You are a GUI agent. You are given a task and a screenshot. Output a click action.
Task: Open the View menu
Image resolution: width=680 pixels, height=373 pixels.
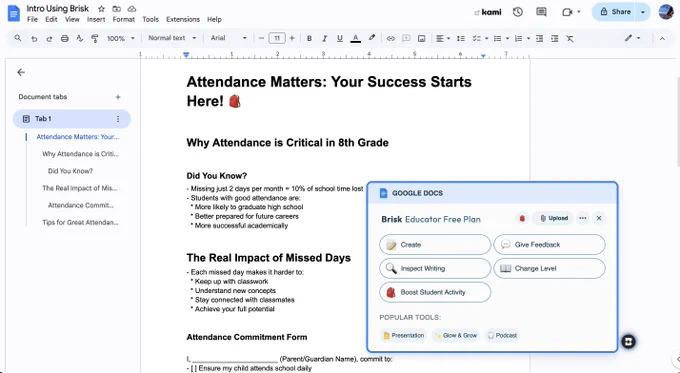point(72,20)
